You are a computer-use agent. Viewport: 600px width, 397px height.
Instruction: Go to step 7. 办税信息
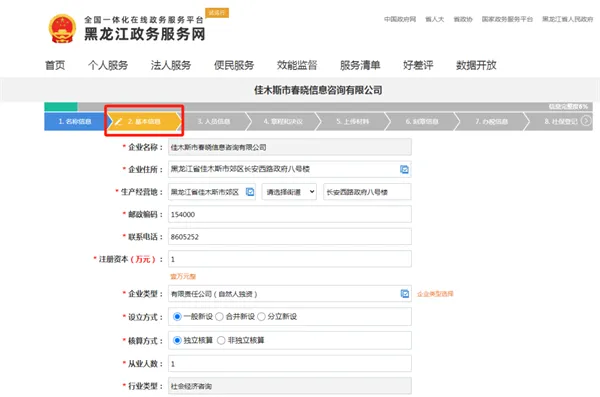(491, 121)
